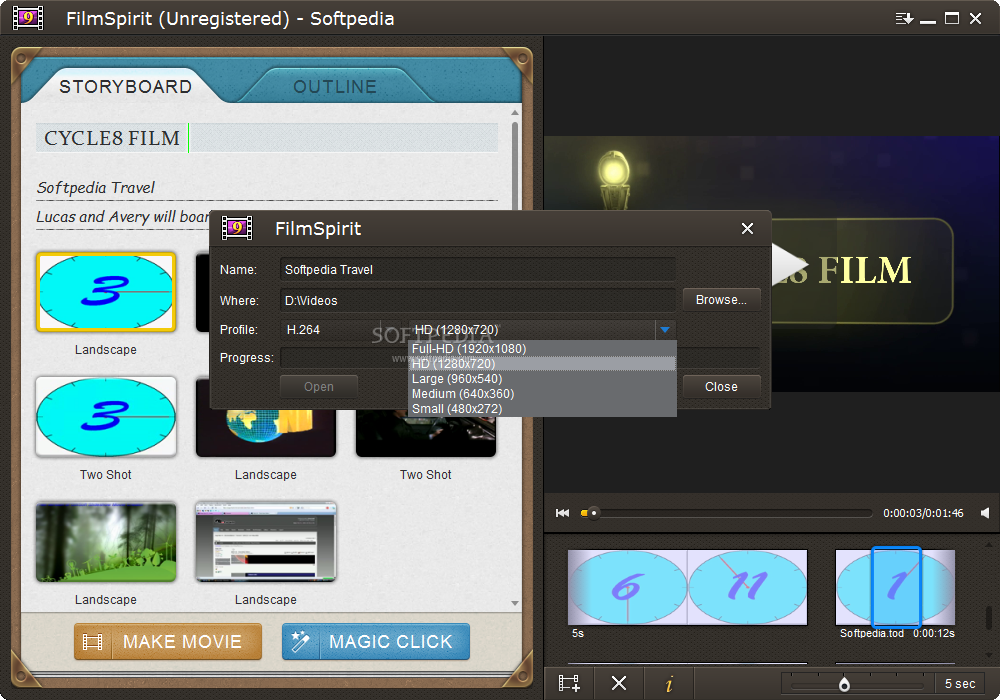
Task: Choose Medium (640x360) resolution
Action: click(x=542, y=394)
